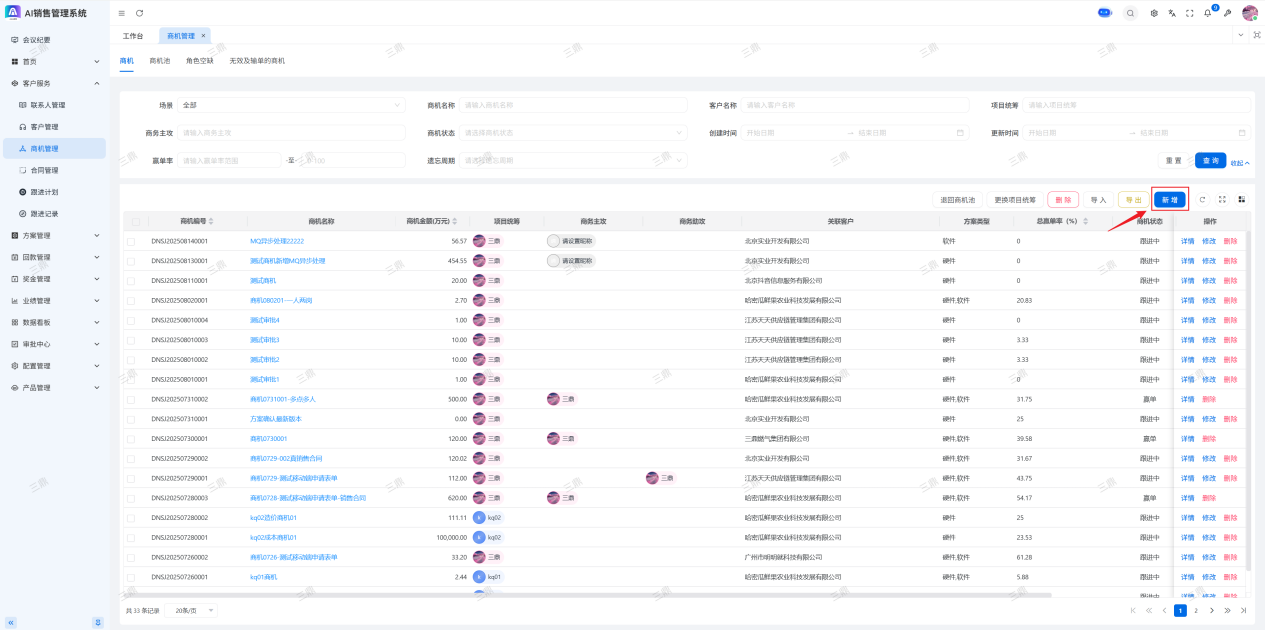The height and width of the screenshot is (630, 1265).
Task: Click the settings gear icon in header
Action: coord(1154,13)
